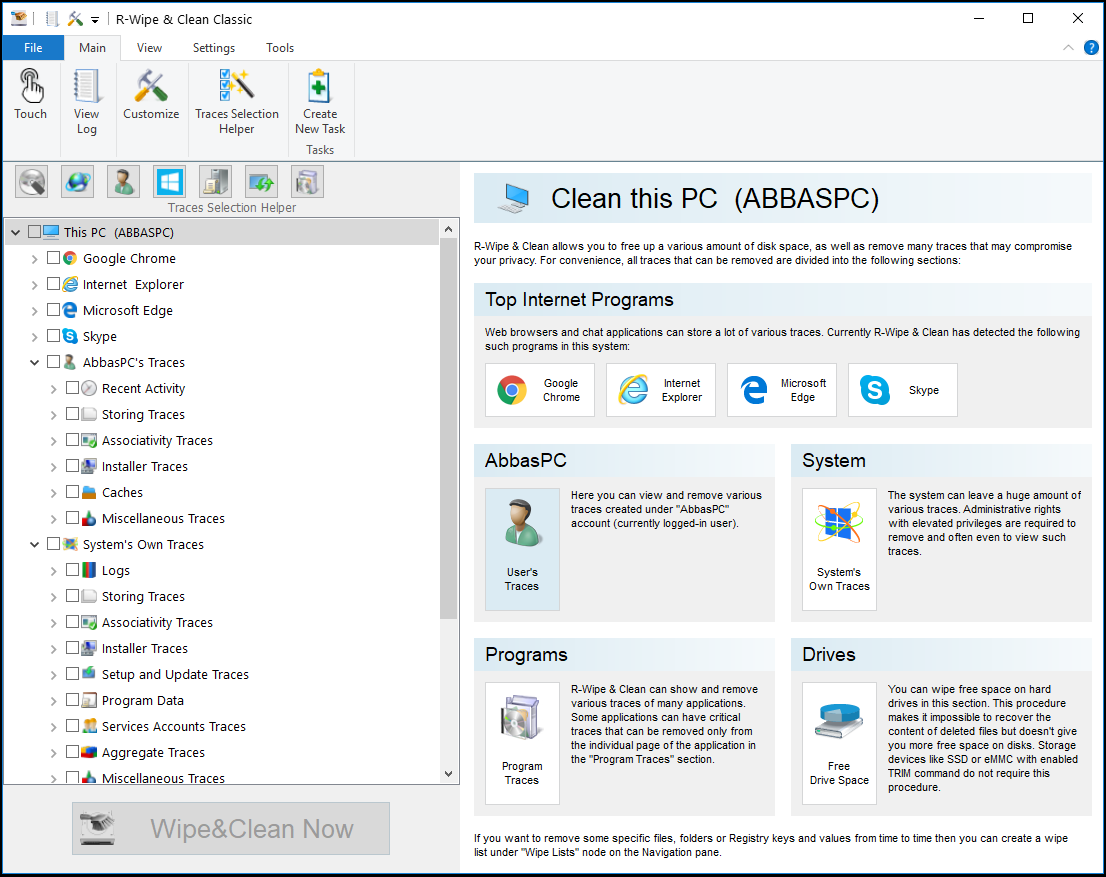1106x877 pixels.
Task: Select Setup and Update Traces tree item
Action: [x=175, y=675]
